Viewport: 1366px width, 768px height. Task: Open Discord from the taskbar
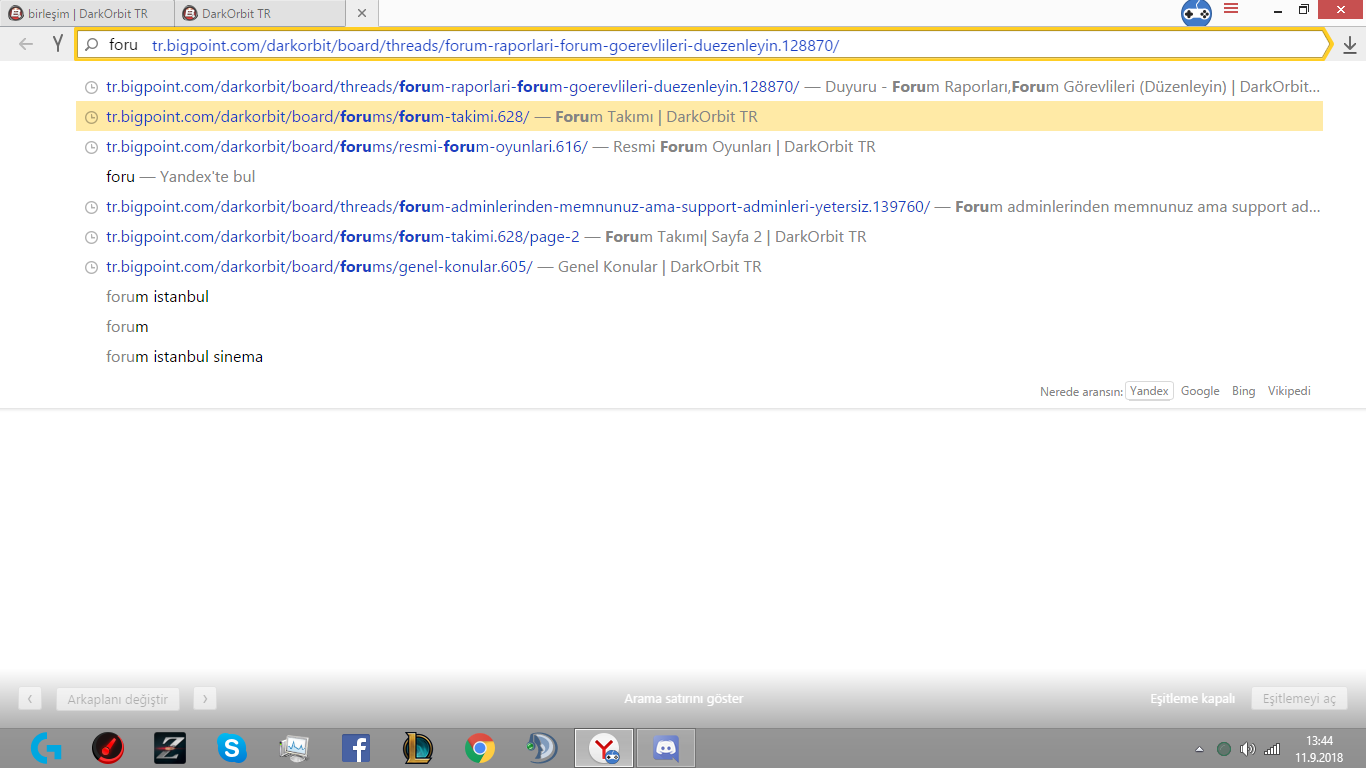pyautogui.click(x=665, y=748)
